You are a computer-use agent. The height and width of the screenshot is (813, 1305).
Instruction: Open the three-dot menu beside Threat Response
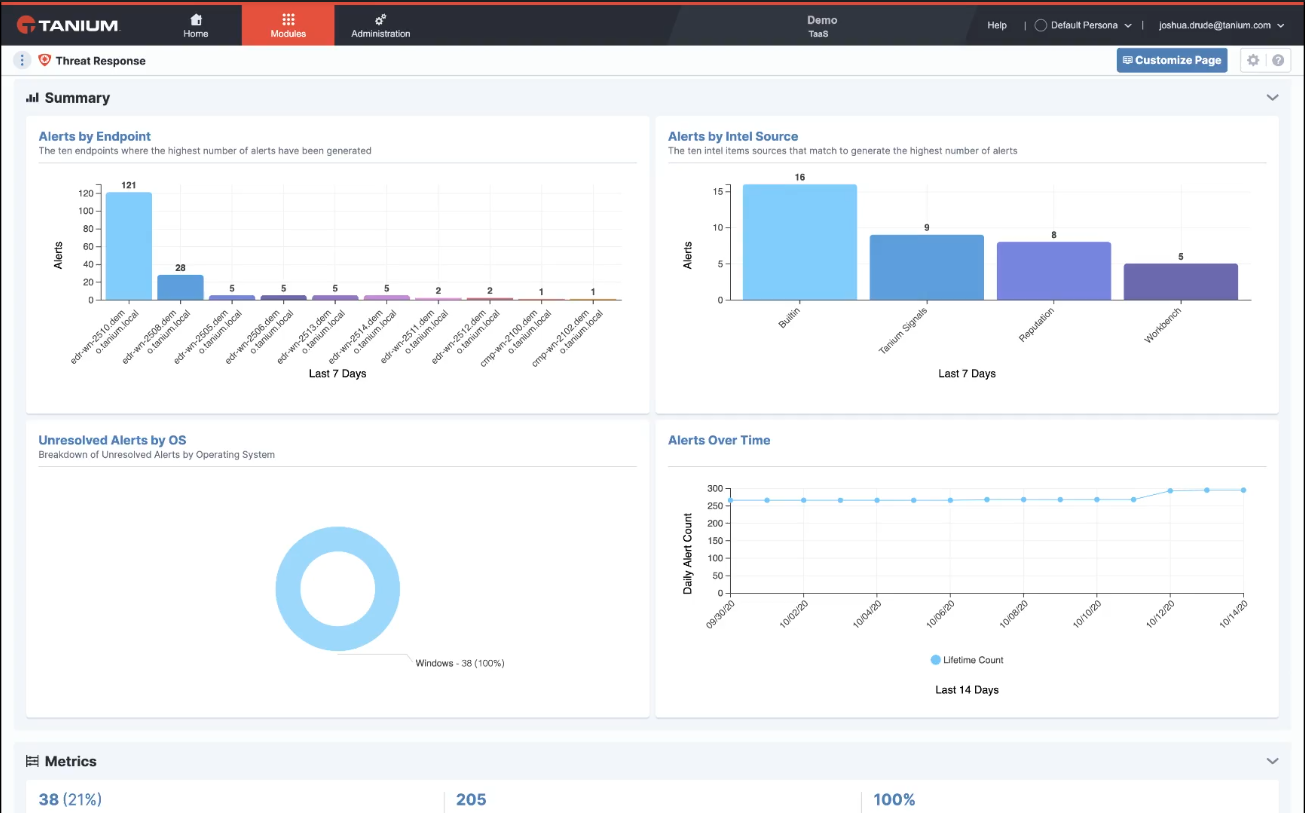pos(22,60)
